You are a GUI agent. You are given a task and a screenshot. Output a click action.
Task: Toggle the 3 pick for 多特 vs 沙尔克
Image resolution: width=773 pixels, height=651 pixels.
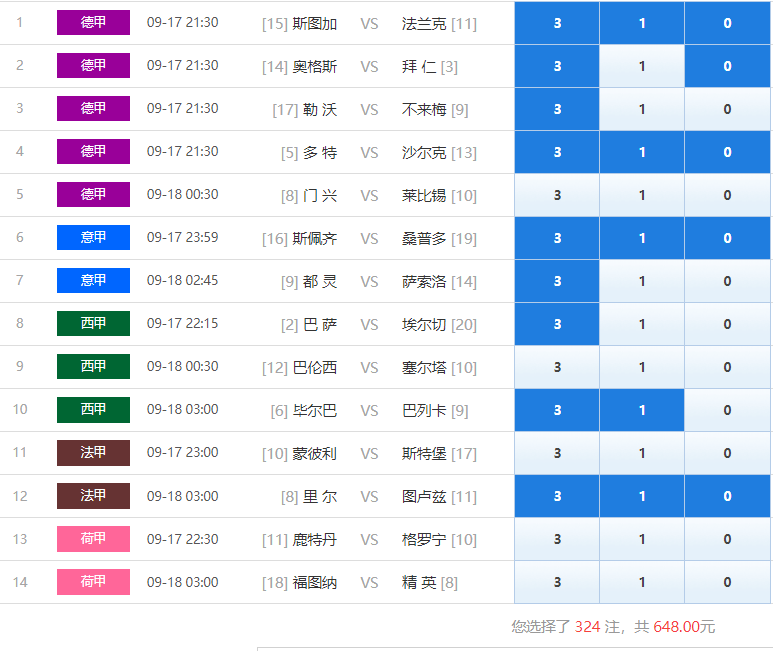click(x=557, y=152)
